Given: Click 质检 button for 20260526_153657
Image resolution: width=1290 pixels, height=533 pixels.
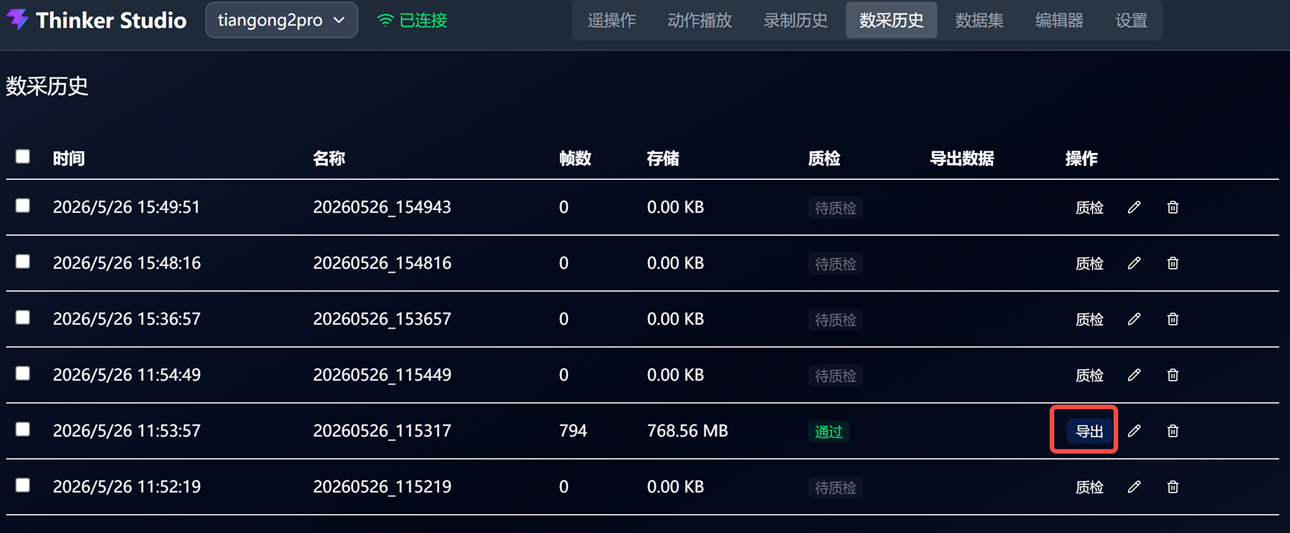Looking at the screenshot, I should [x=1089, y=320].
